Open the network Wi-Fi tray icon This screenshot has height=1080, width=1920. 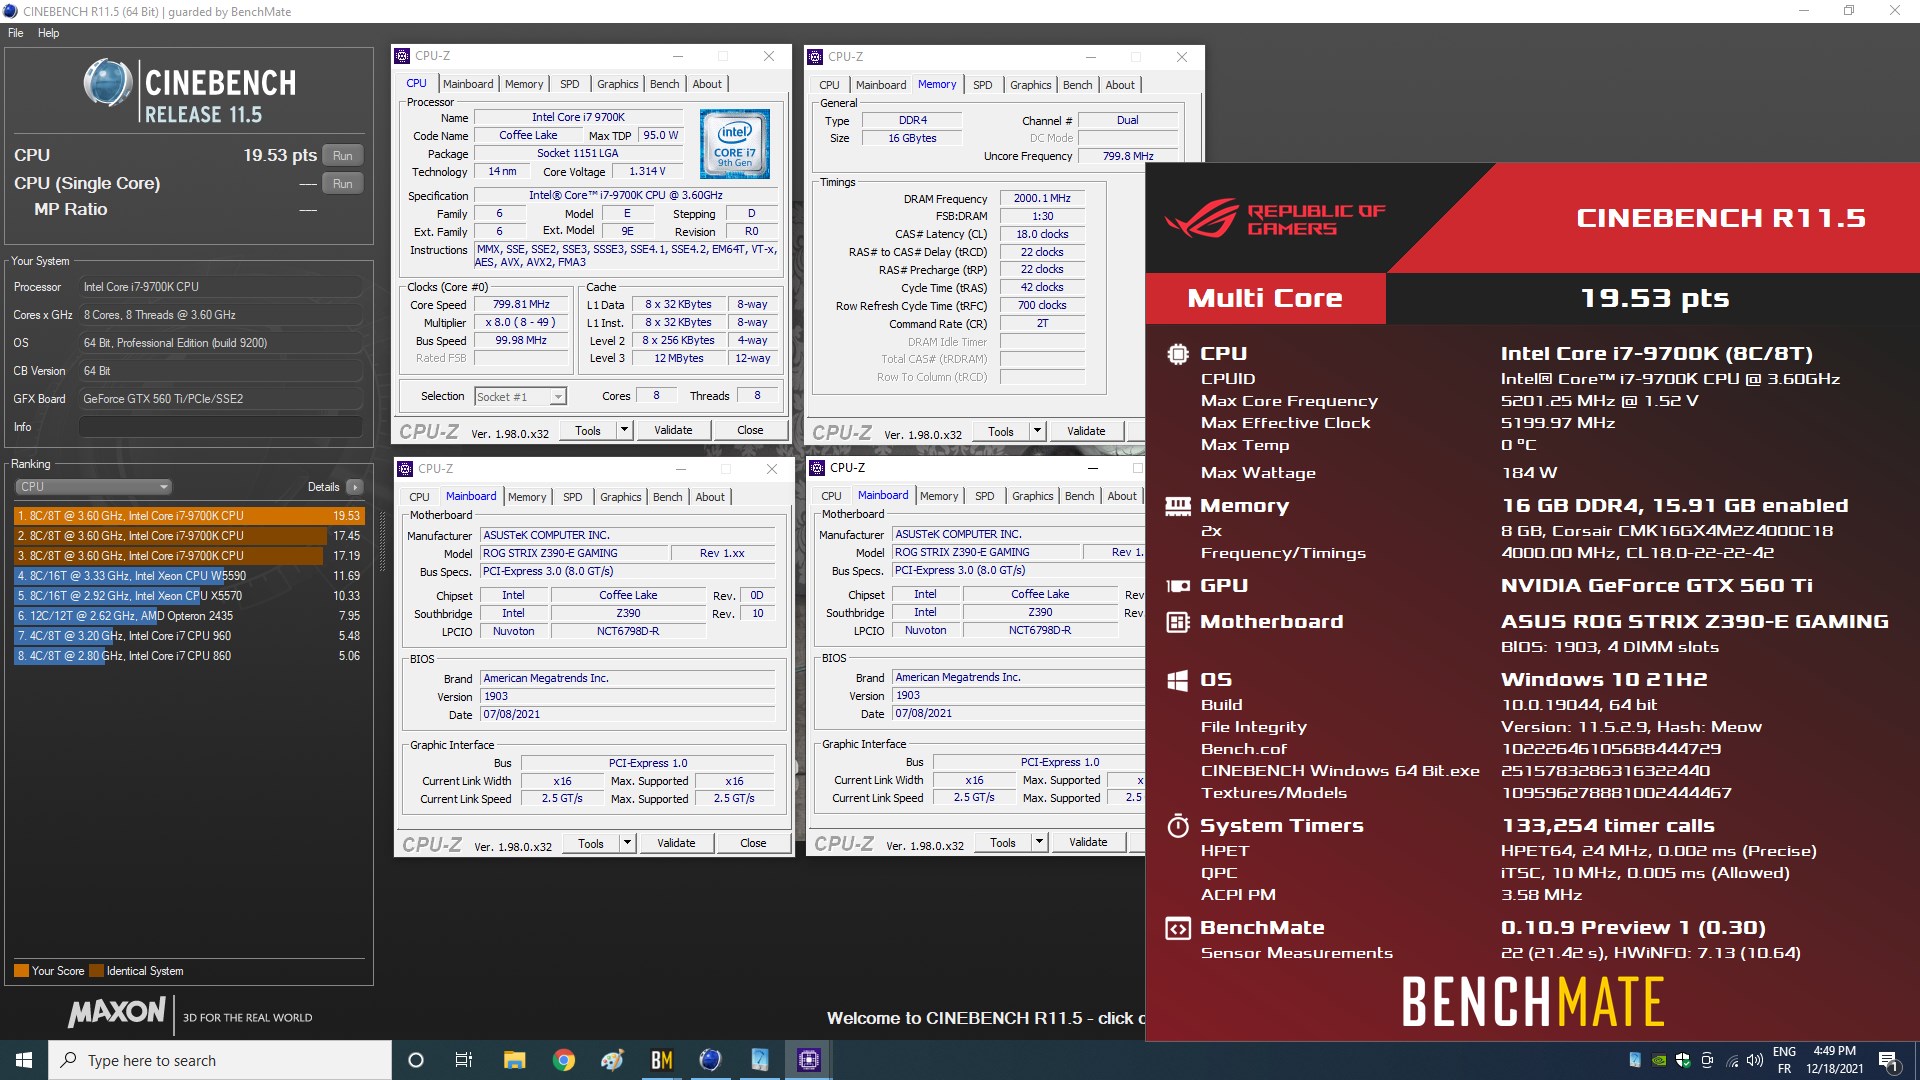(x=1731, y=1061)
